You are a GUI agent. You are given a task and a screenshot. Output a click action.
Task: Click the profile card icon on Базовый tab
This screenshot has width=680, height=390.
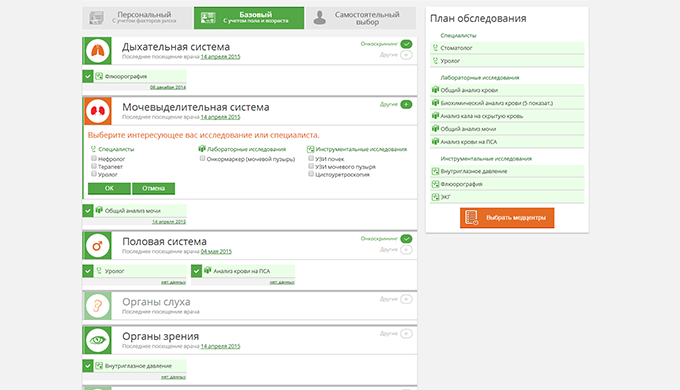(x=208, y=18)
